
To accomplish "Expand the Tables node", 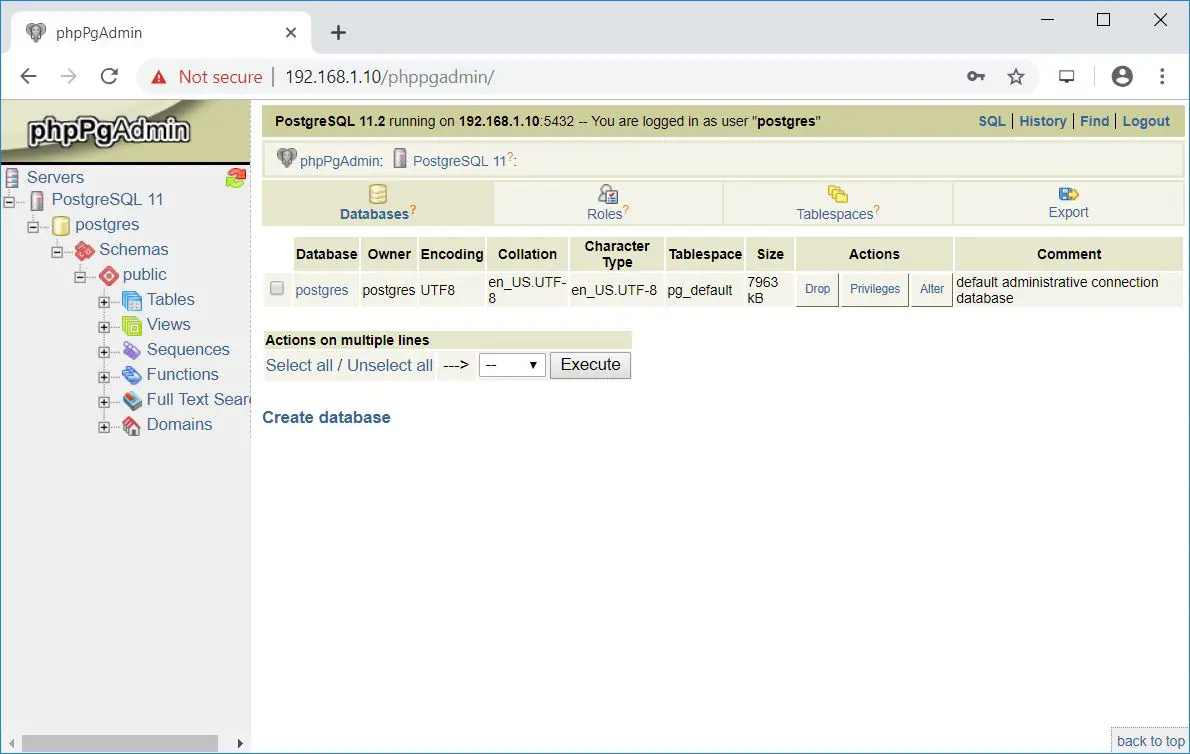I will (x=104, y=302).
